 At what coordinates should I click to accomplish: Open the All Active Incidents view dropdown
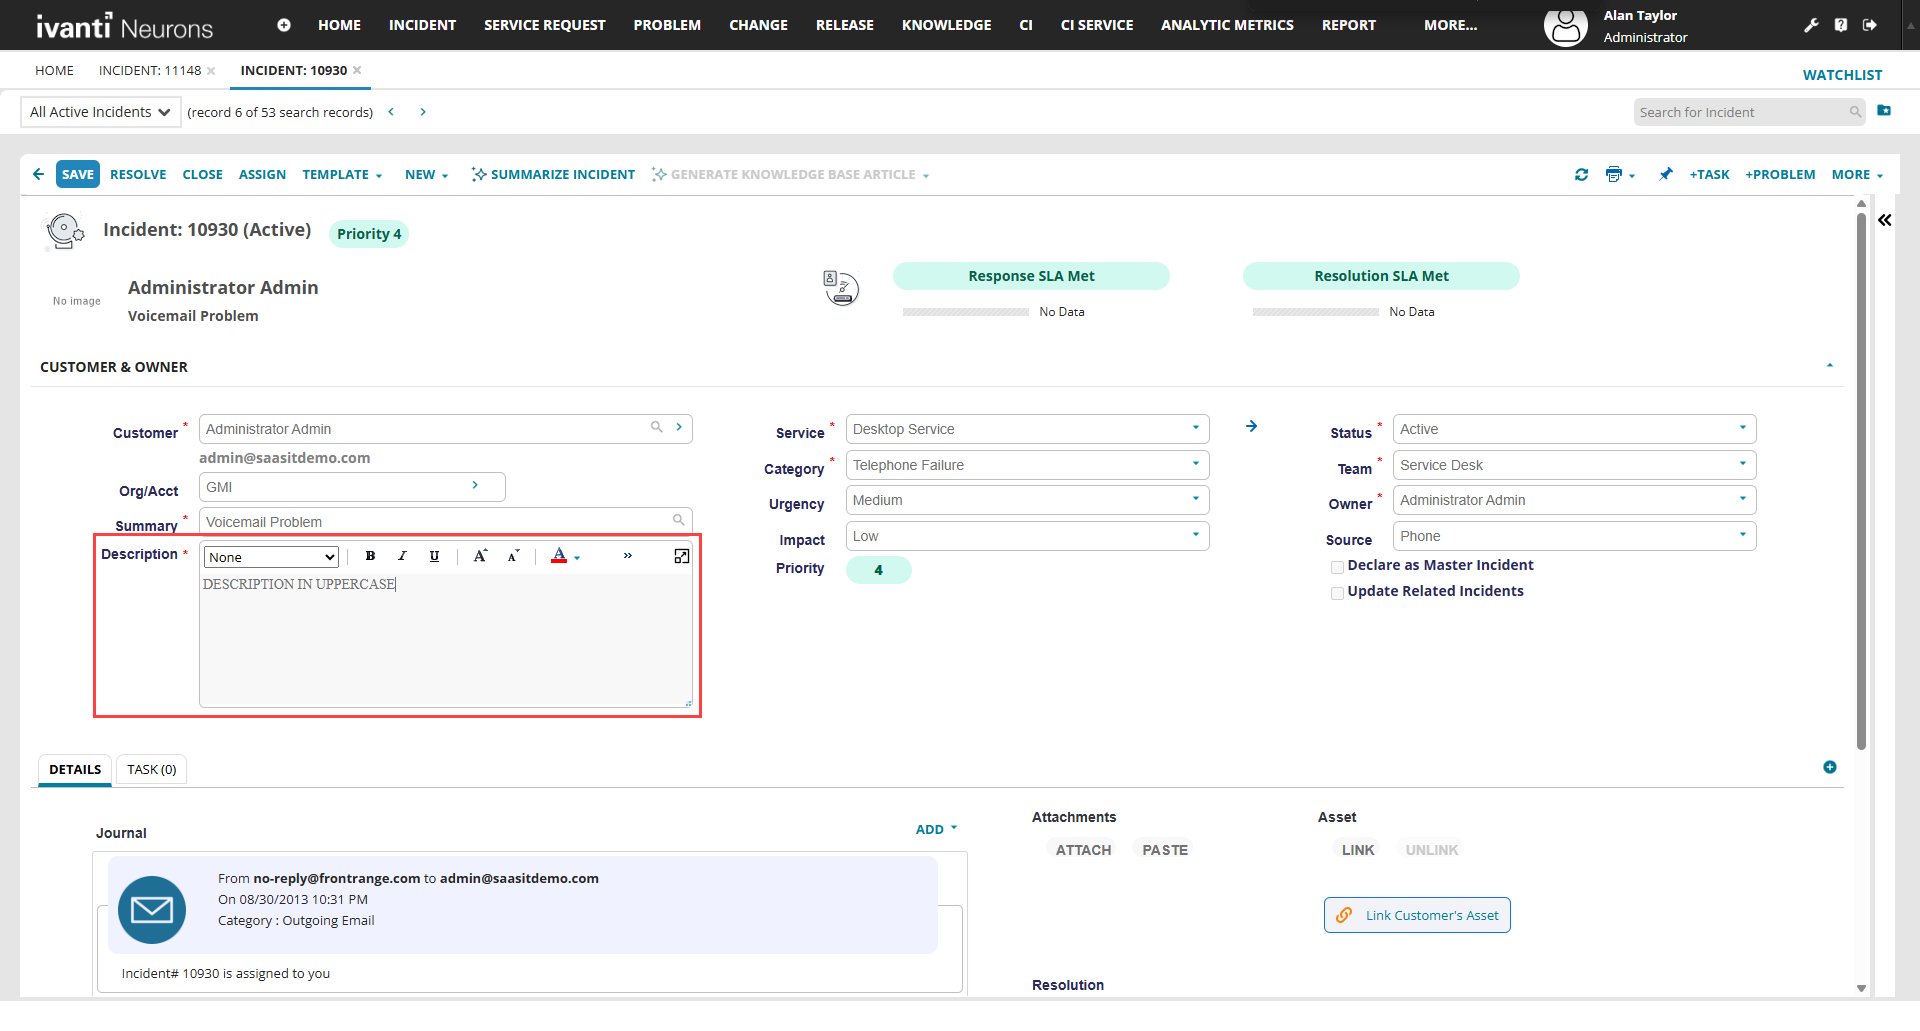pos(100,112)
